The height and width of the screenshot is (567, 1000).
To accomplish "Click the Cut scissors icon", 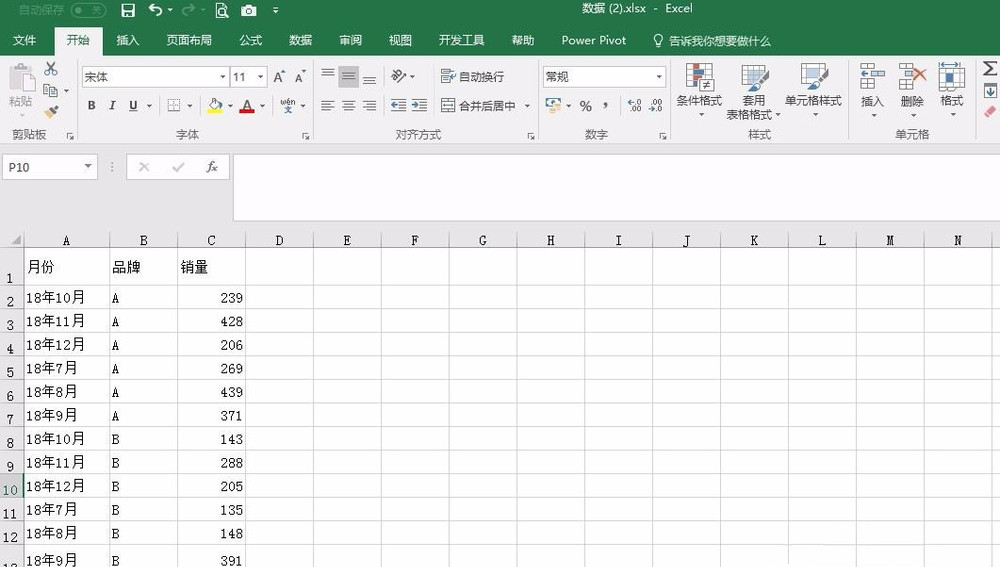I will (x=50, y=69).
